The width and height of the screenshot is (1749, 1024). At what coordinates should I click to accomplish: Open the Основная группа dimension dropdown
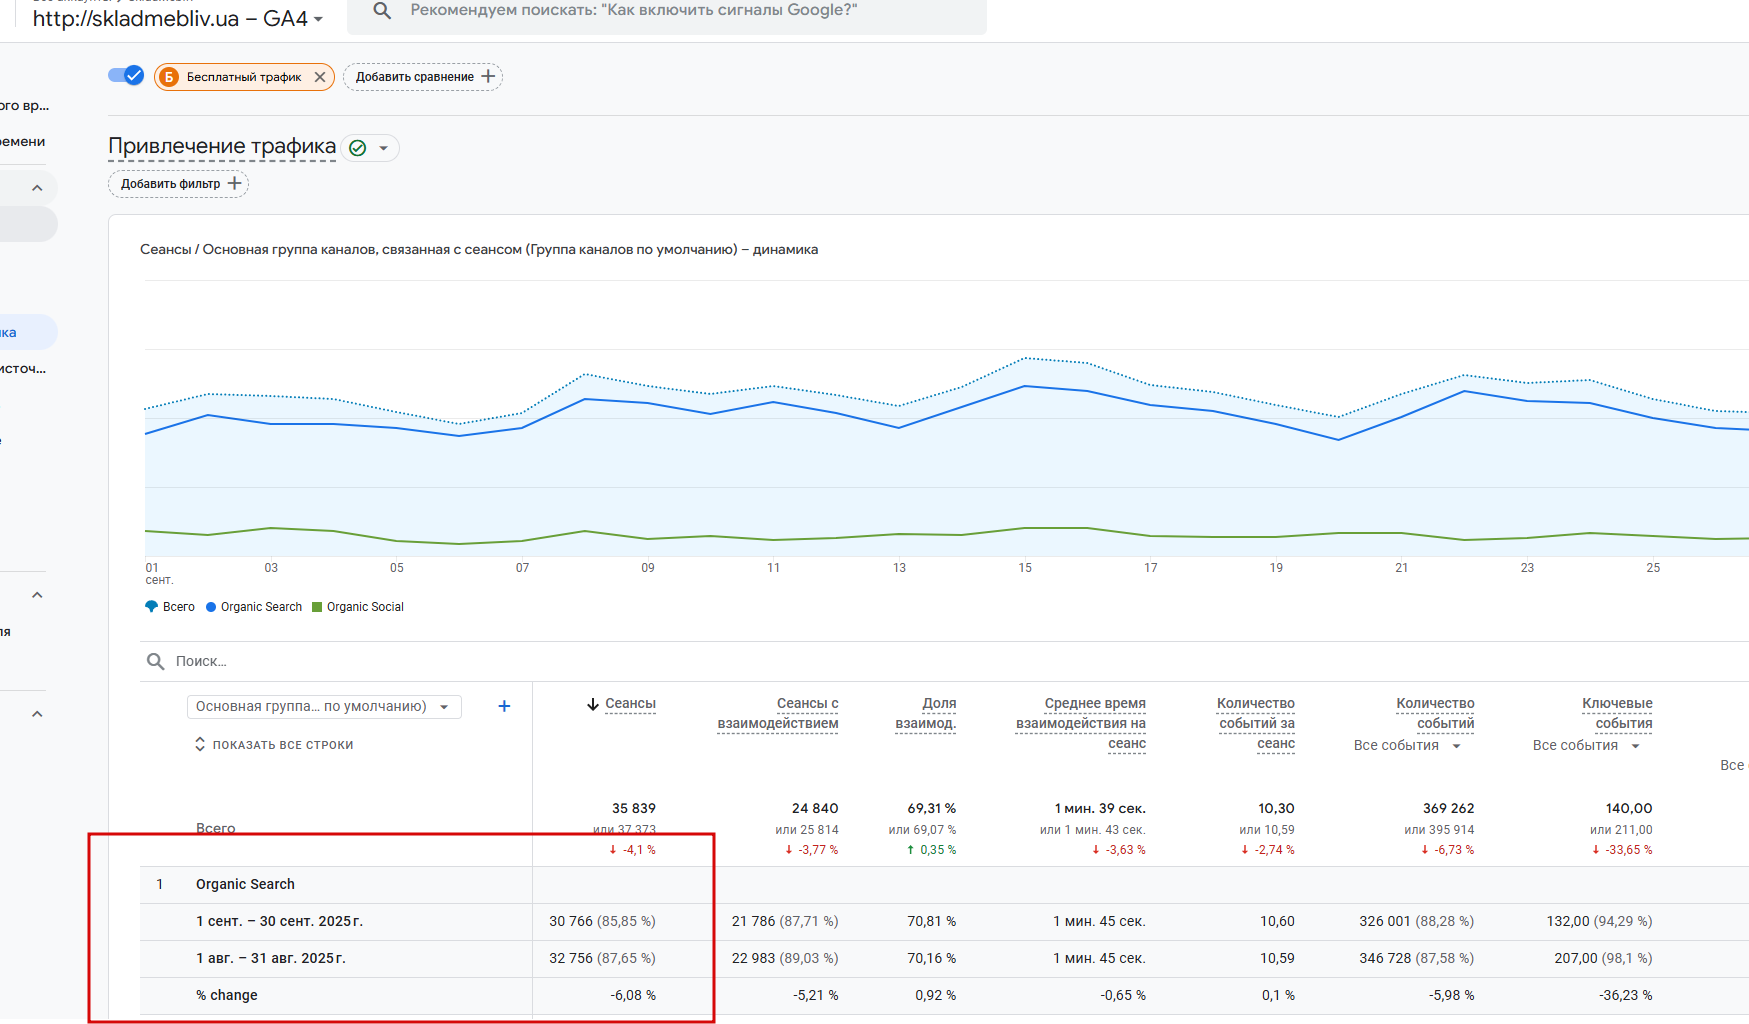324,707
